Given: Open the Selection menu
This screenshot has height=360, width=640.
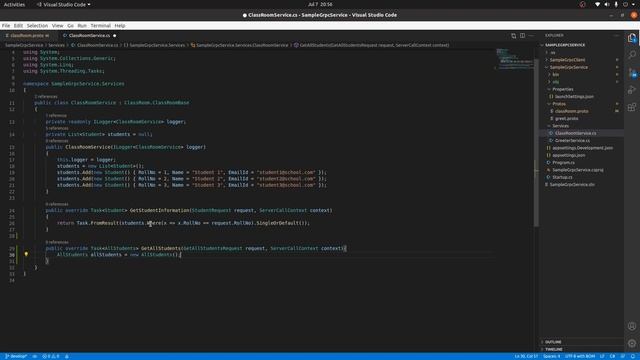Looking at the screenshot, I should pos(38,26).
